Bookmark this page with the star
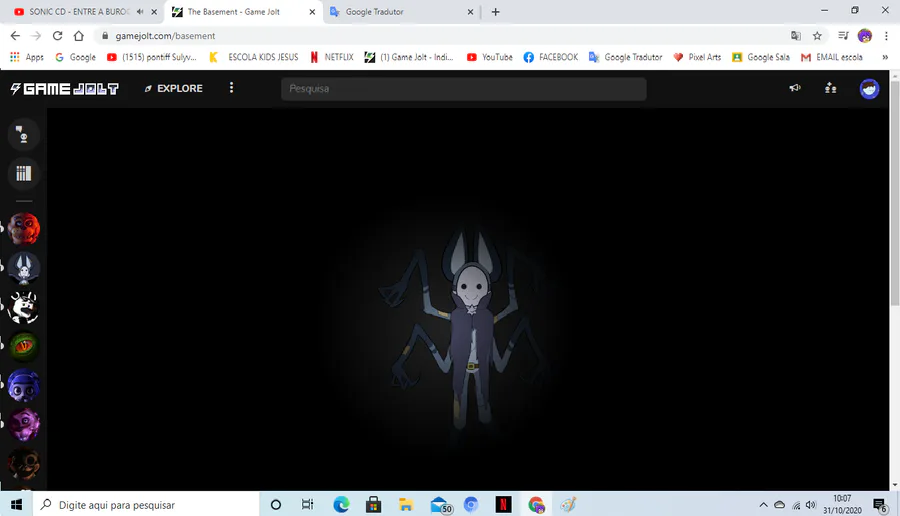The image size is (900, 516). point(817,36)
